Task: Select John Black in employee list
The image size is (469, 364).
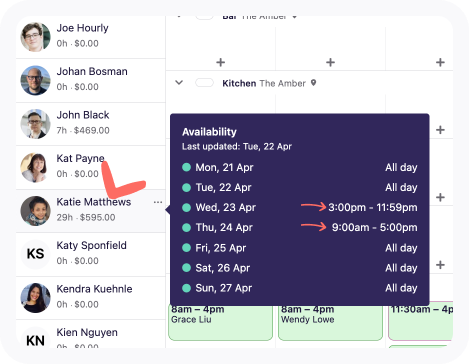Action: coord(91,124)
